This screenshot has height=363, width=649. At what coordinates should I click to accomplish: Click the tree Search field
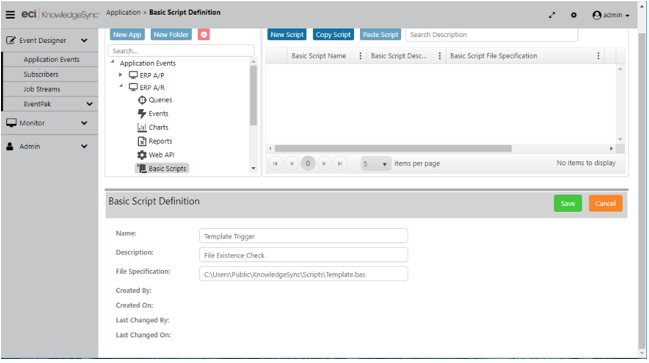click(181, 51)
